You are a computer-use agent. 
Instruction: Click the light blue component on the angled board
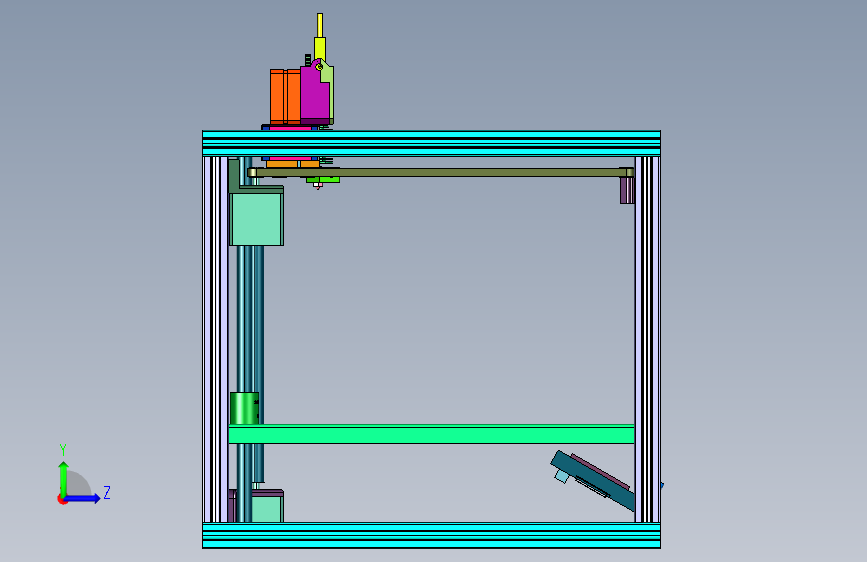tap(562, 476)
